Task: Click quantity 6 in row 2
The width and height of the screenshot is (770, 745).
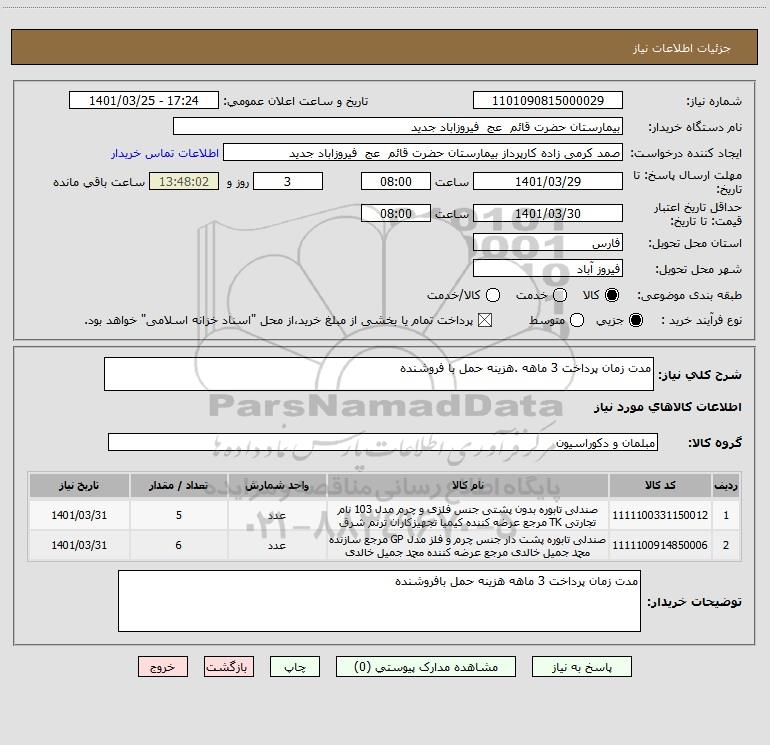Action: (178, 545)
